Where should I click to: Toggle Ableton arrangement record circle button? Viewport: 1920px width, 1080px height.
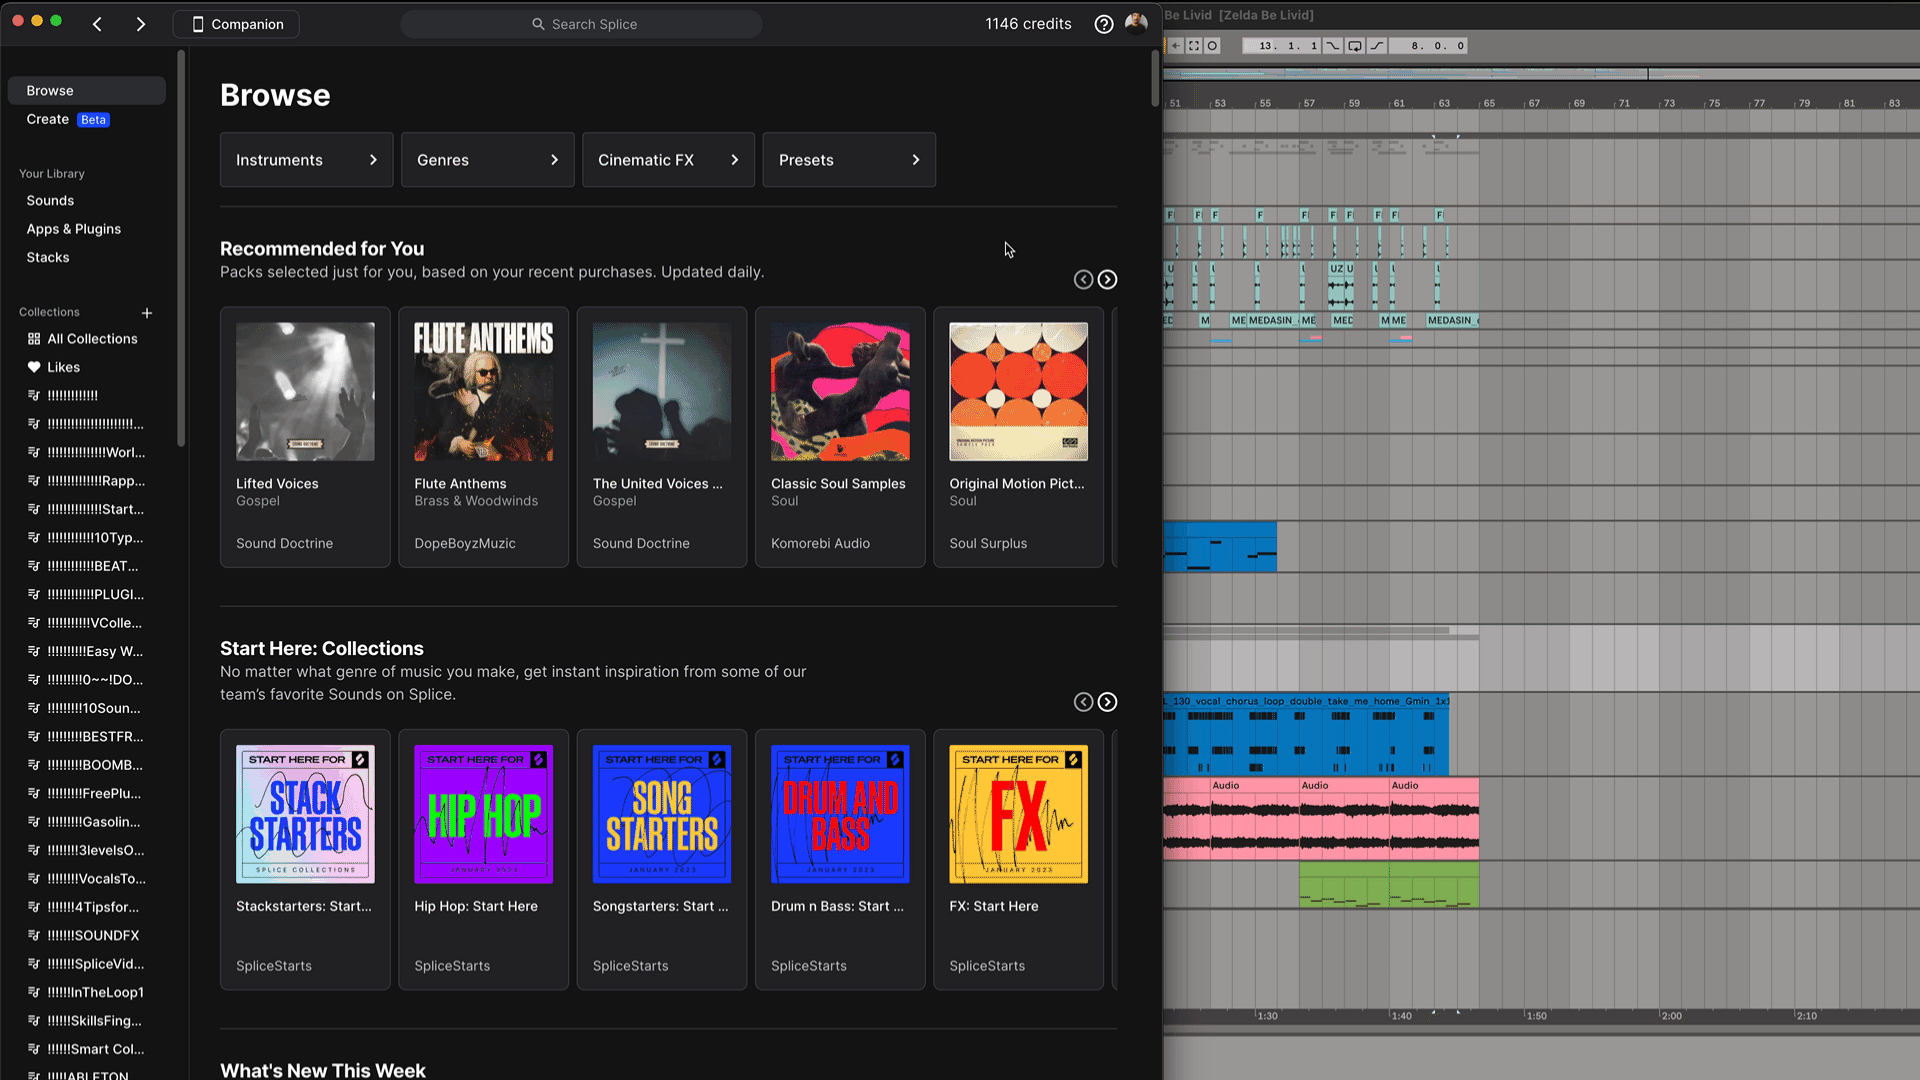tap(1212, 46)
